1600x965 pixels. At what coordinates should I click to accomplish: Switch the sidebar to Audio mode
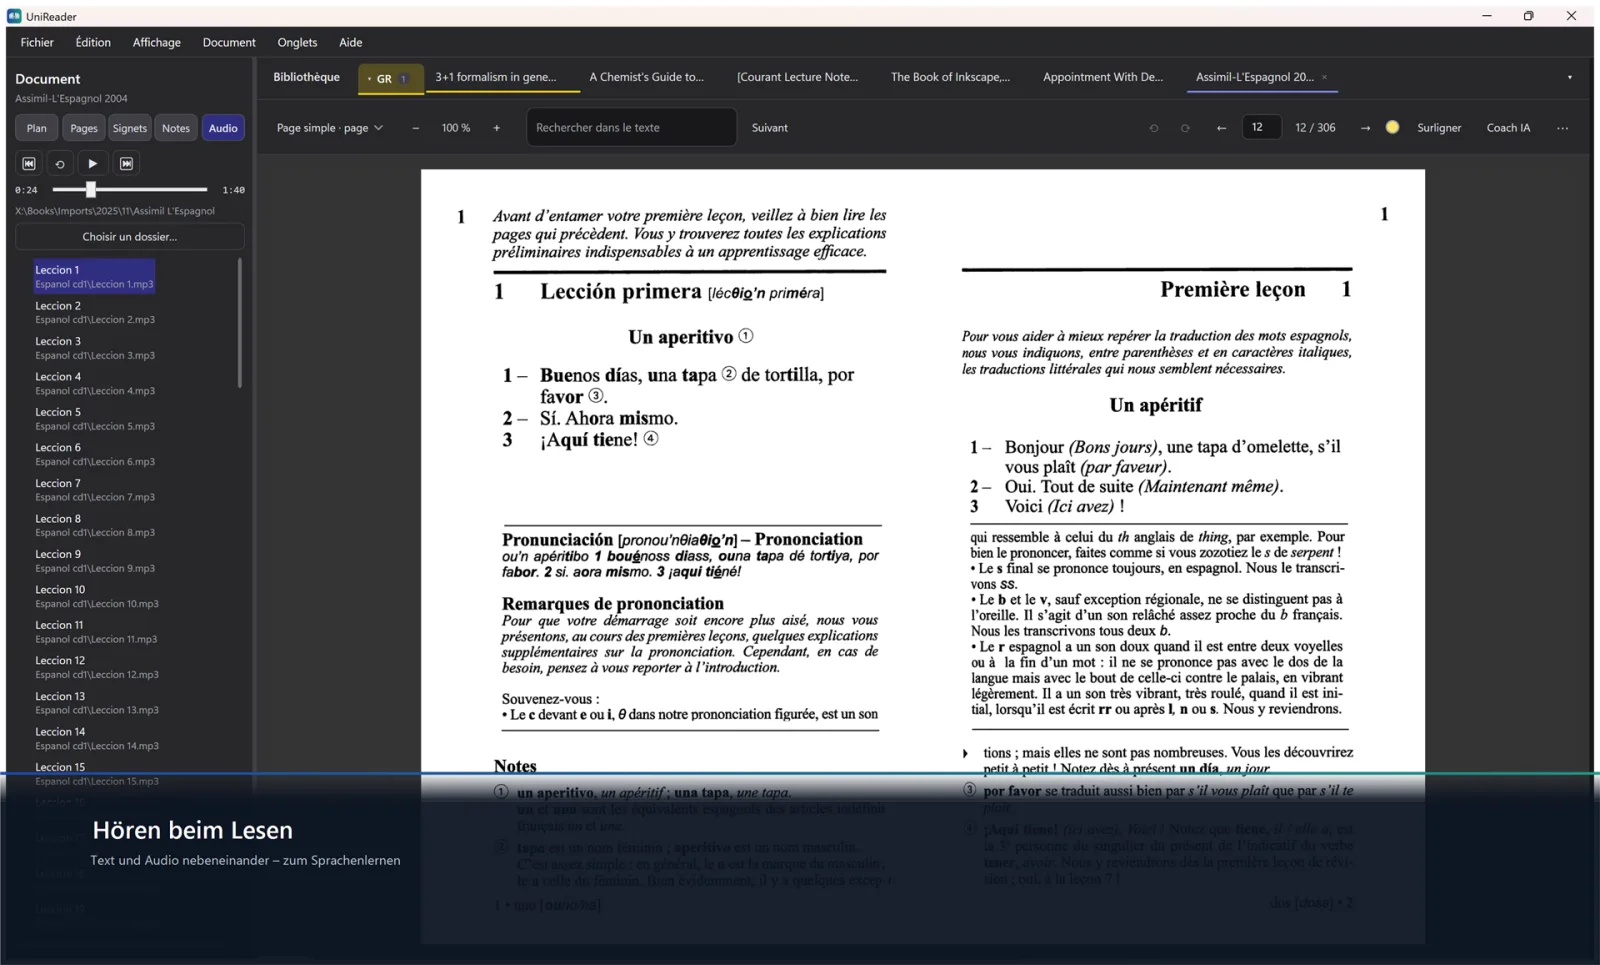[x=223, y=128]
